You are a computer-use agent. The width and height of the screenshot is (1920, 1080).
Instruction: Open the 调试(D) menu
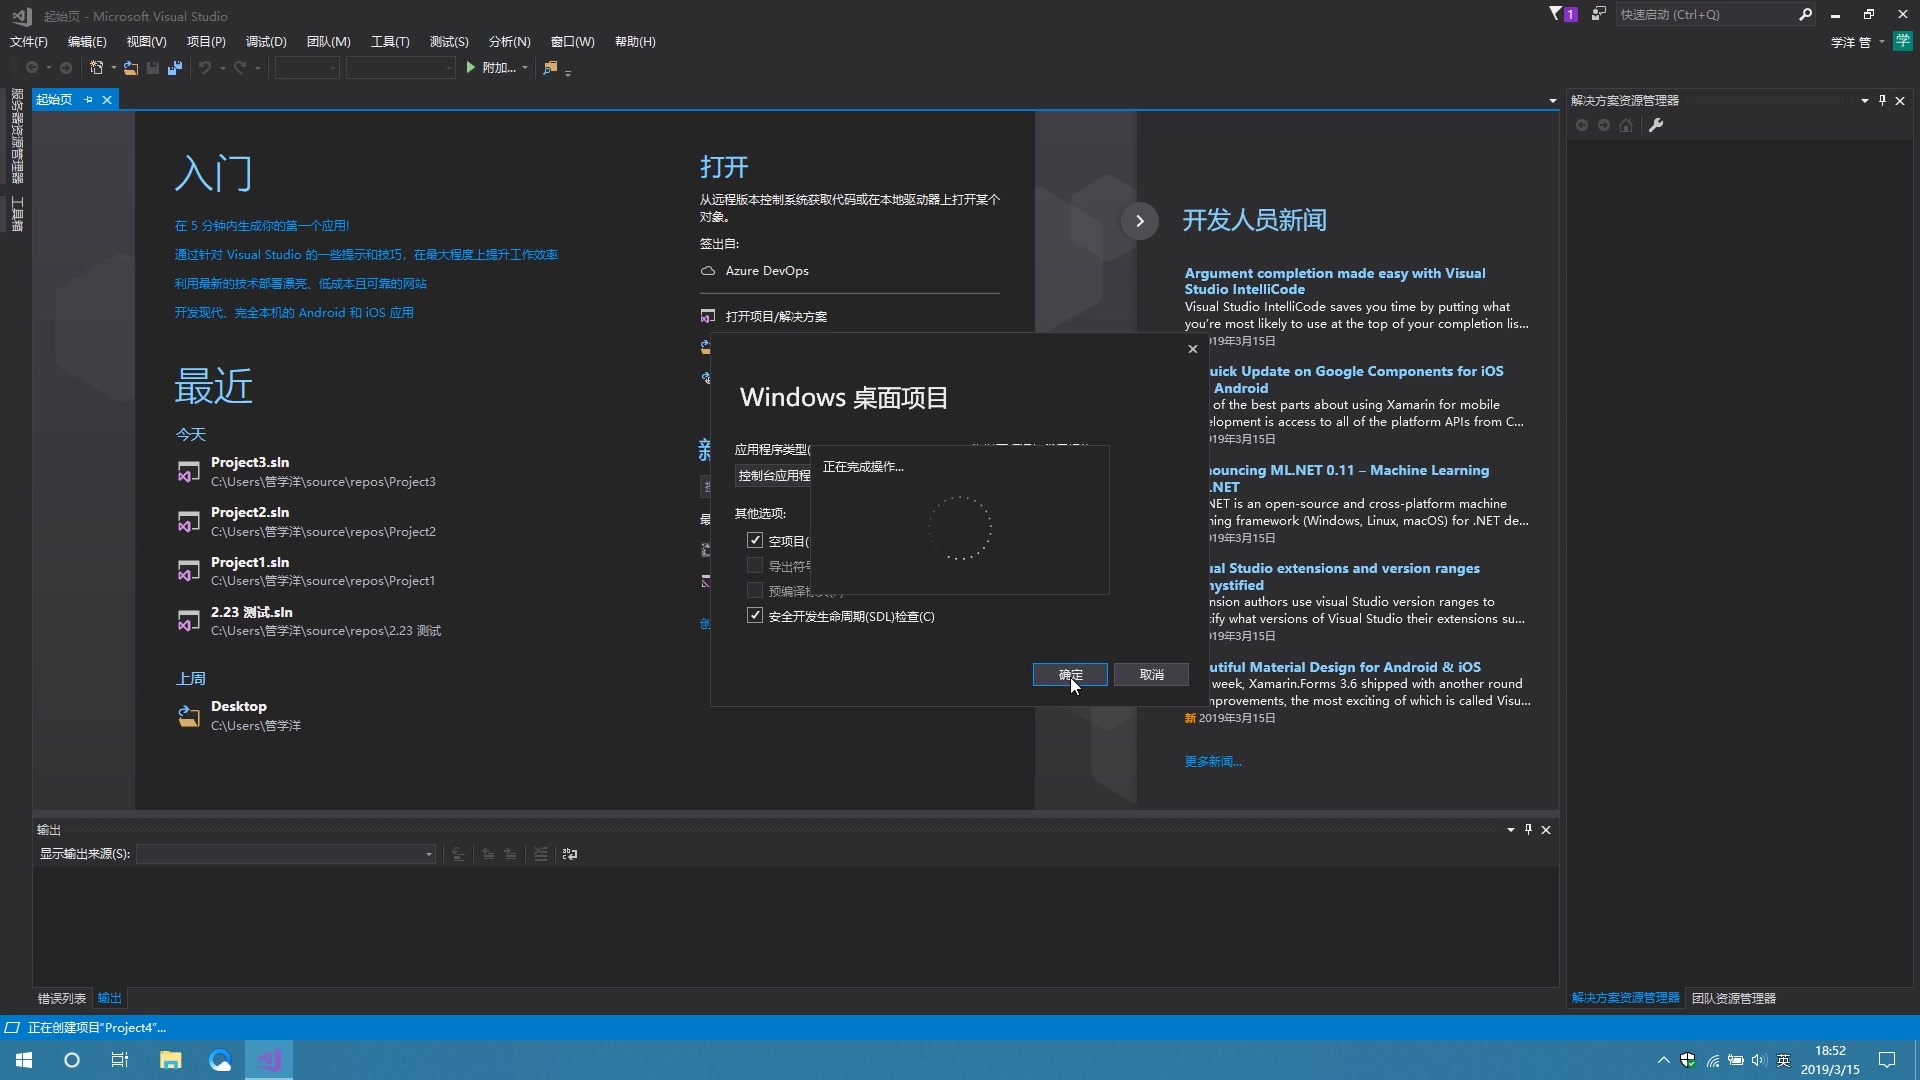(266, 41)
